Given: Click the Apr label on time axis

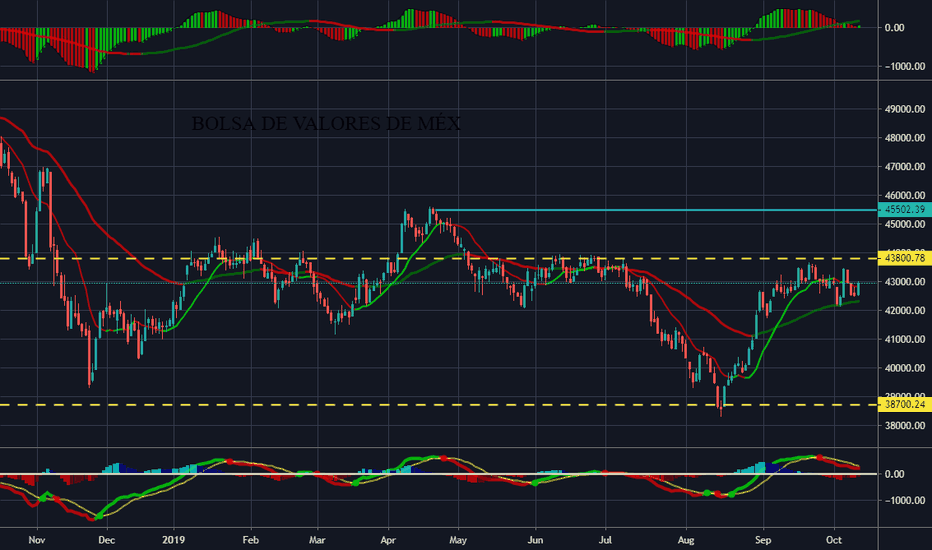Looking at the screenshot, I should click(388, 540).
